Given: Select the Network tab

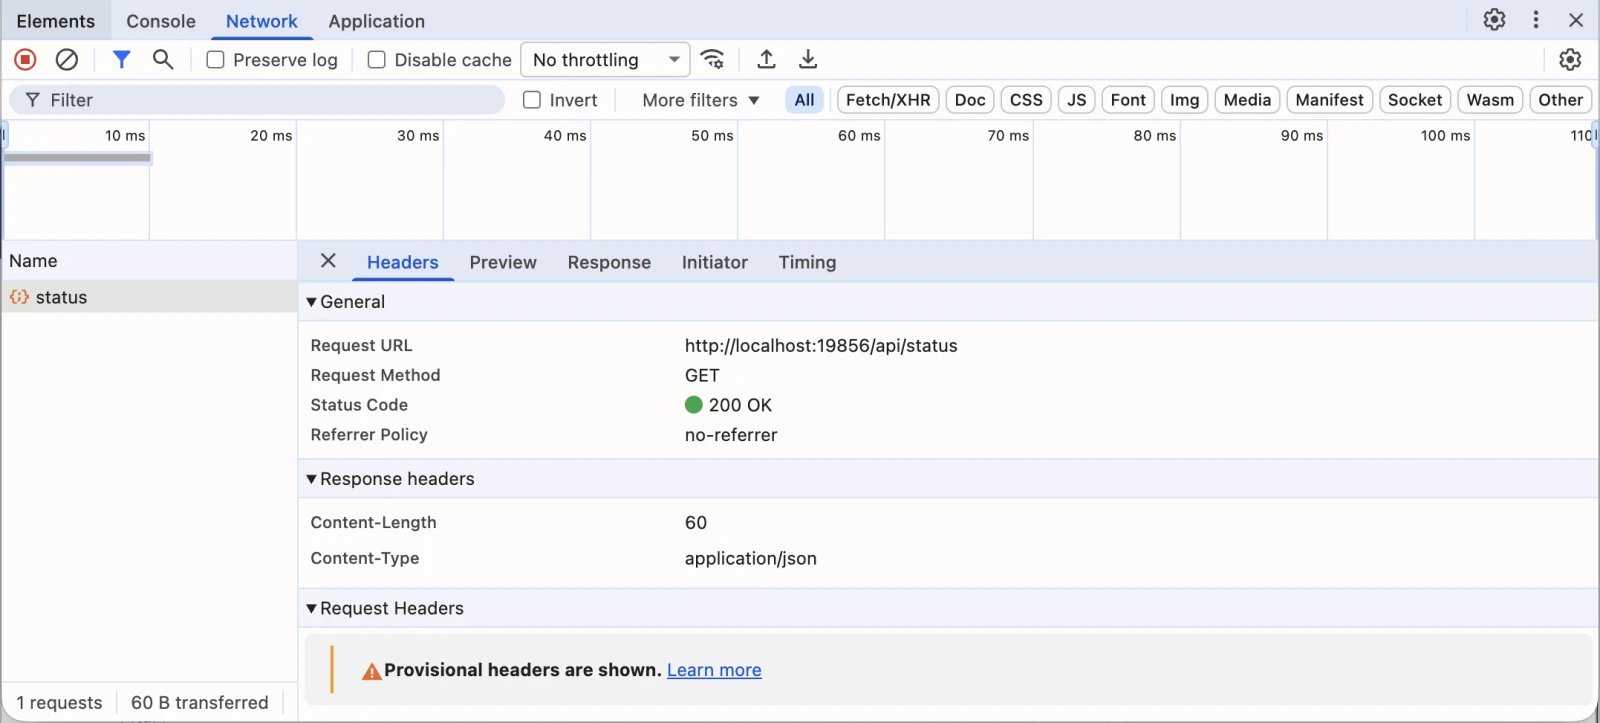Looking at the screenshot, I should [x=262, y=21].
